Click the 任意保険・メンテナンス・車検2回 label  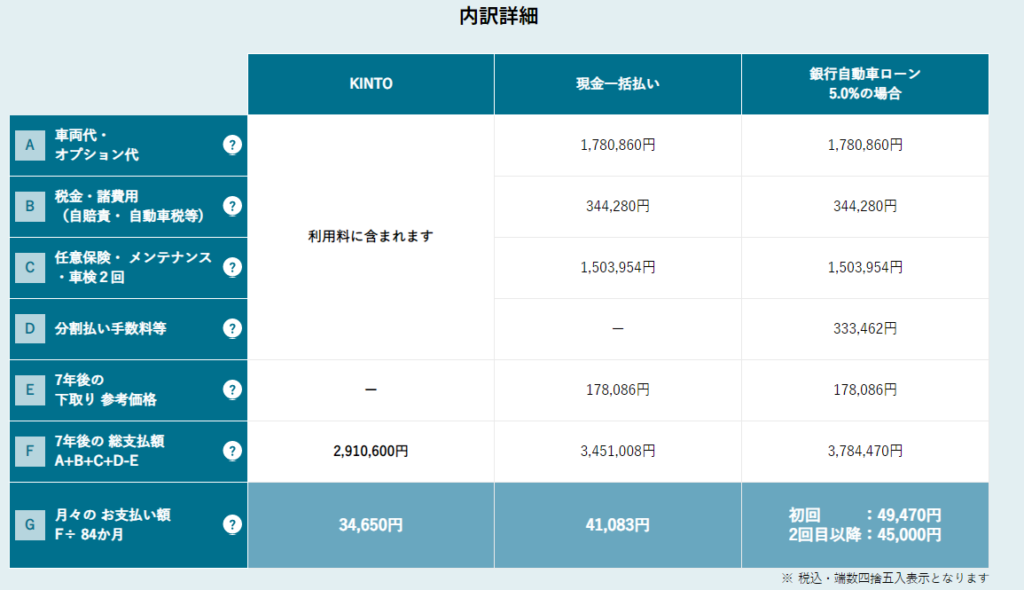pyautogui.click(x=133, y=267)
